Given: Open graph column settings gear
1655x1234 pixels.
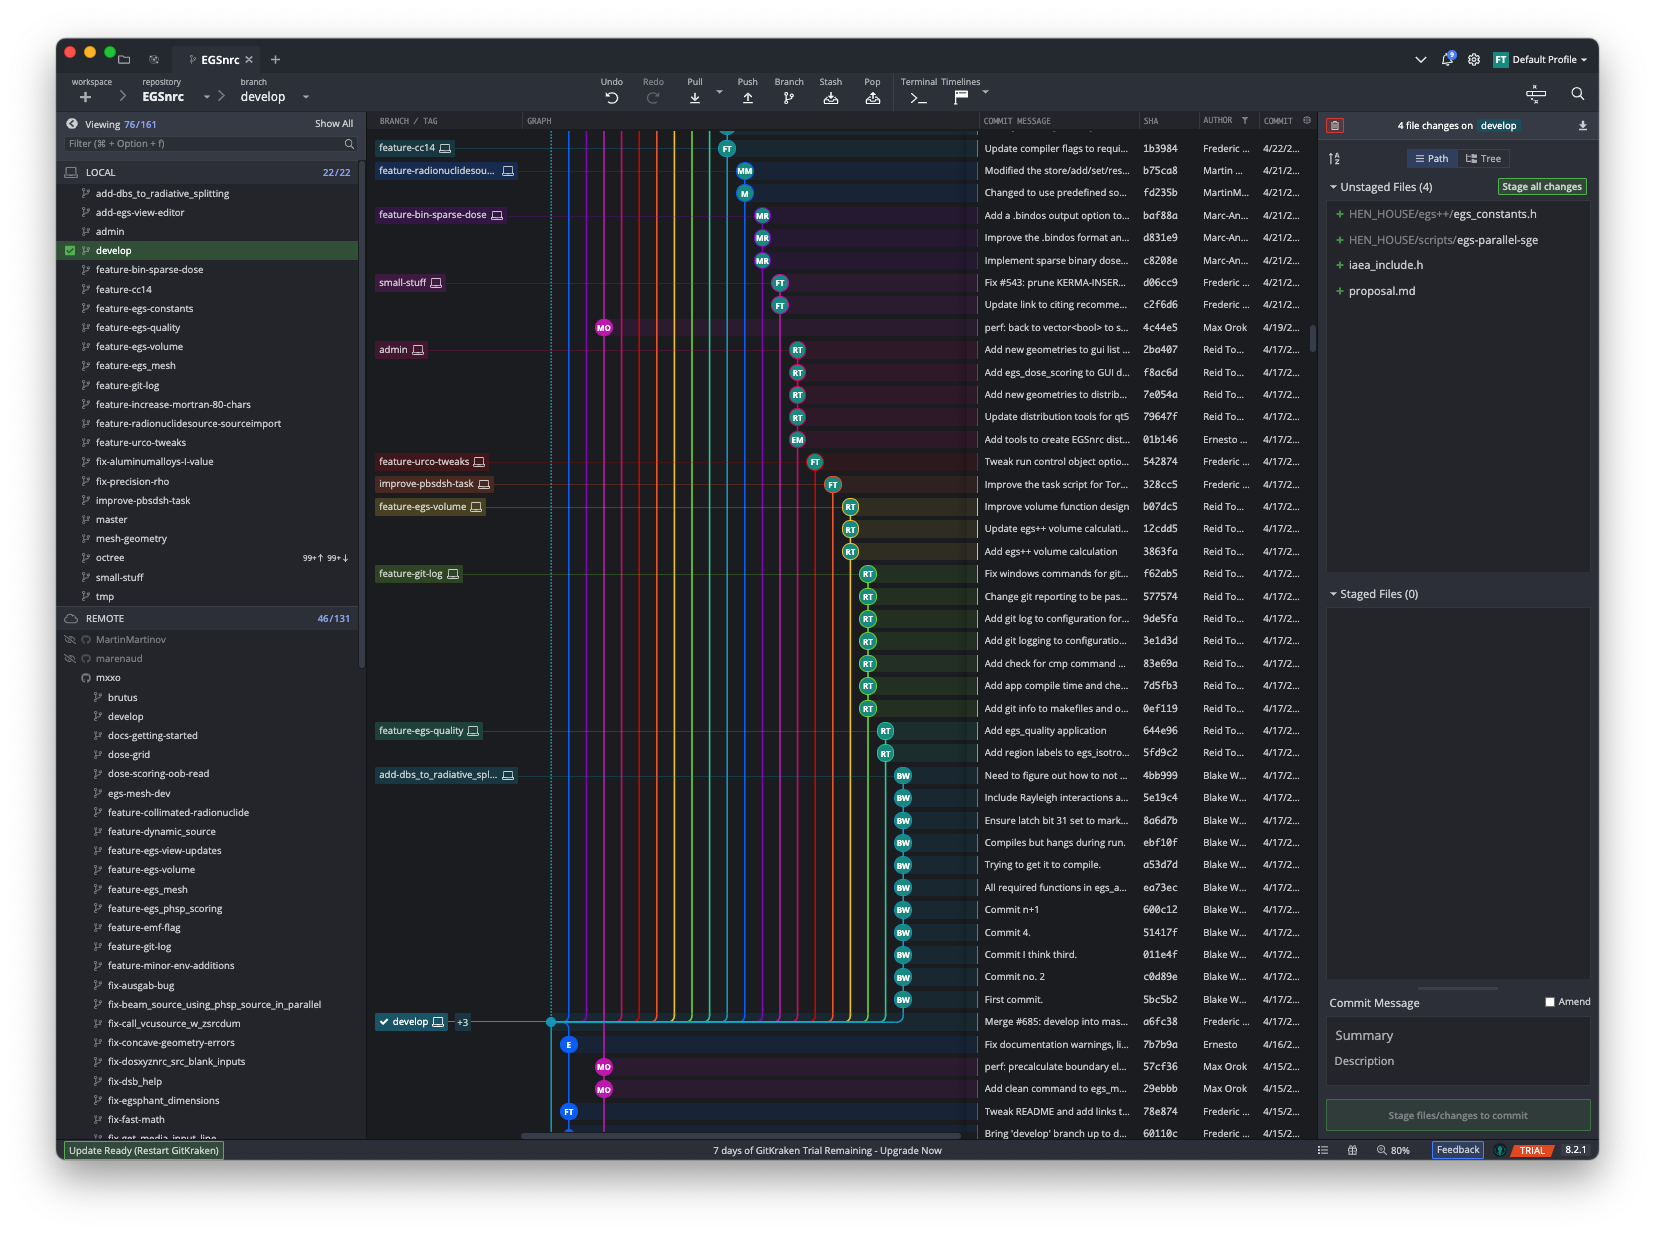Looking at the screenshot, I should [1307, 121].
